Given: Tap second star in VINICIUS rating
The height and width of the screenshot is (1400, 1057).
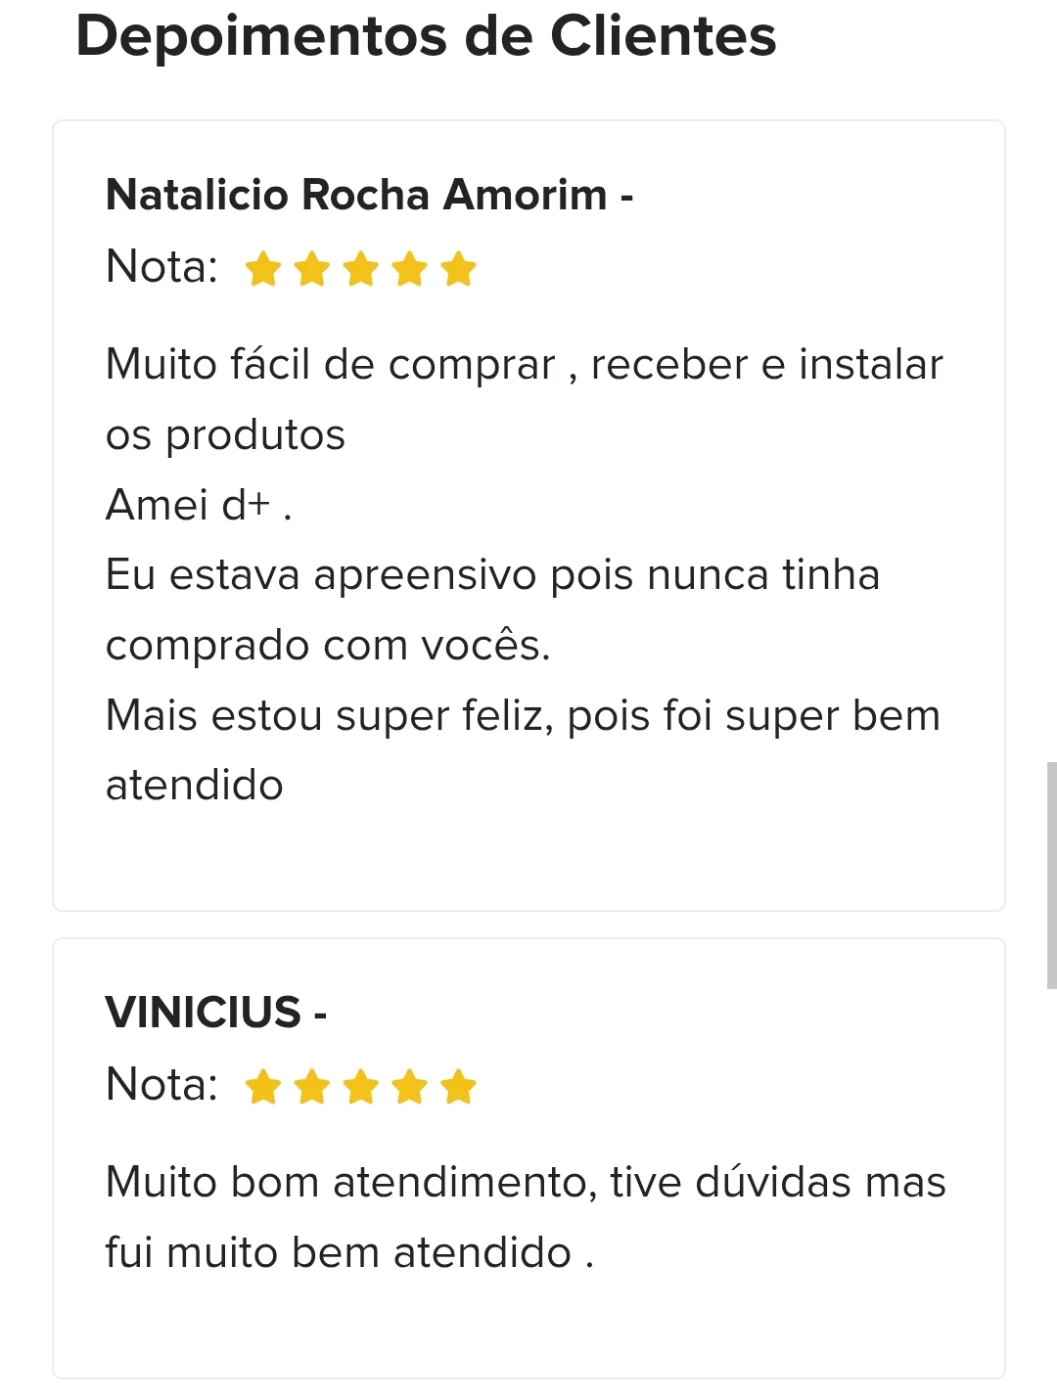Looking at the screenshot, I should tap(312, 1086).
